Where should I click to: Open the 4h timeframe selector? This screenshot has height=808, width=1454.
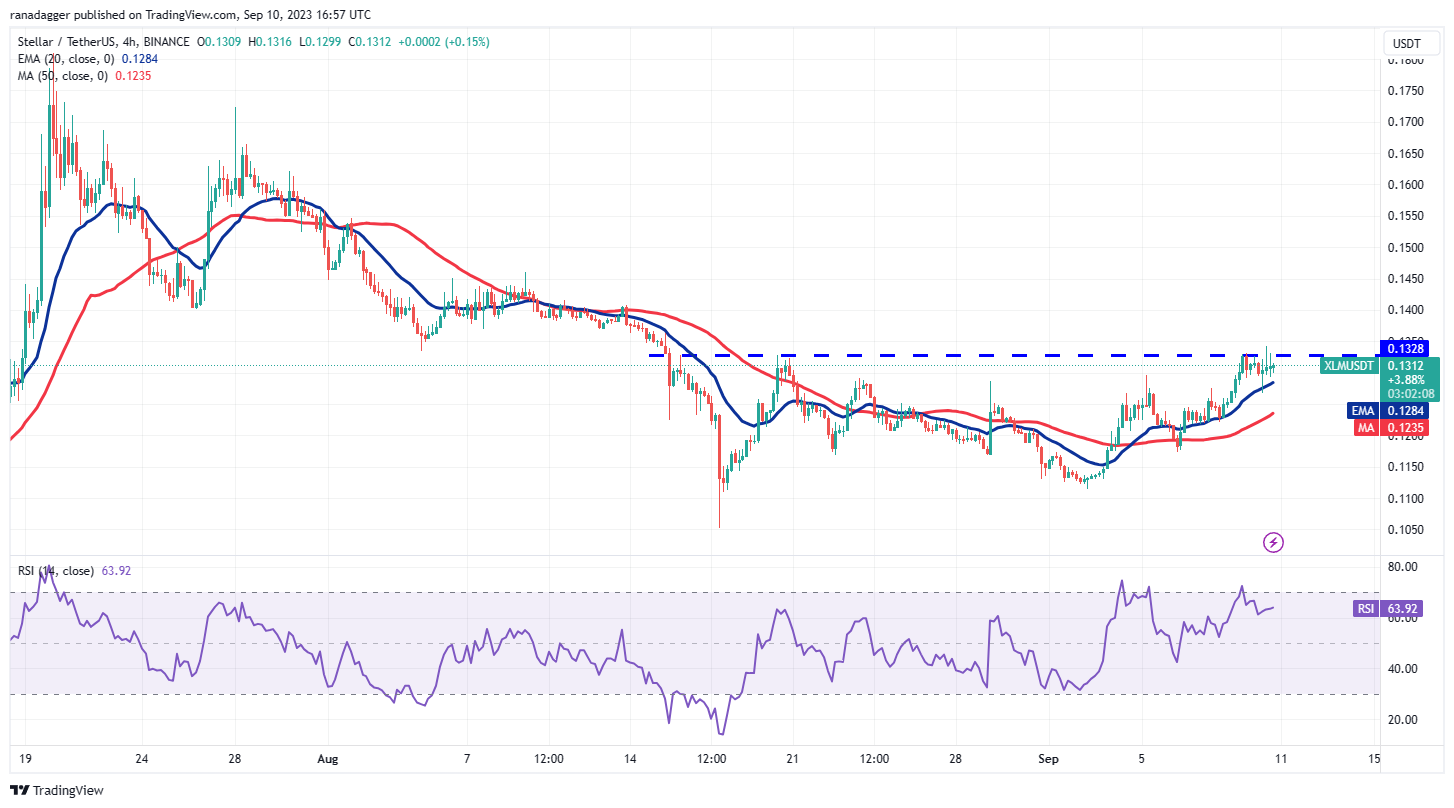click(131, 43)
